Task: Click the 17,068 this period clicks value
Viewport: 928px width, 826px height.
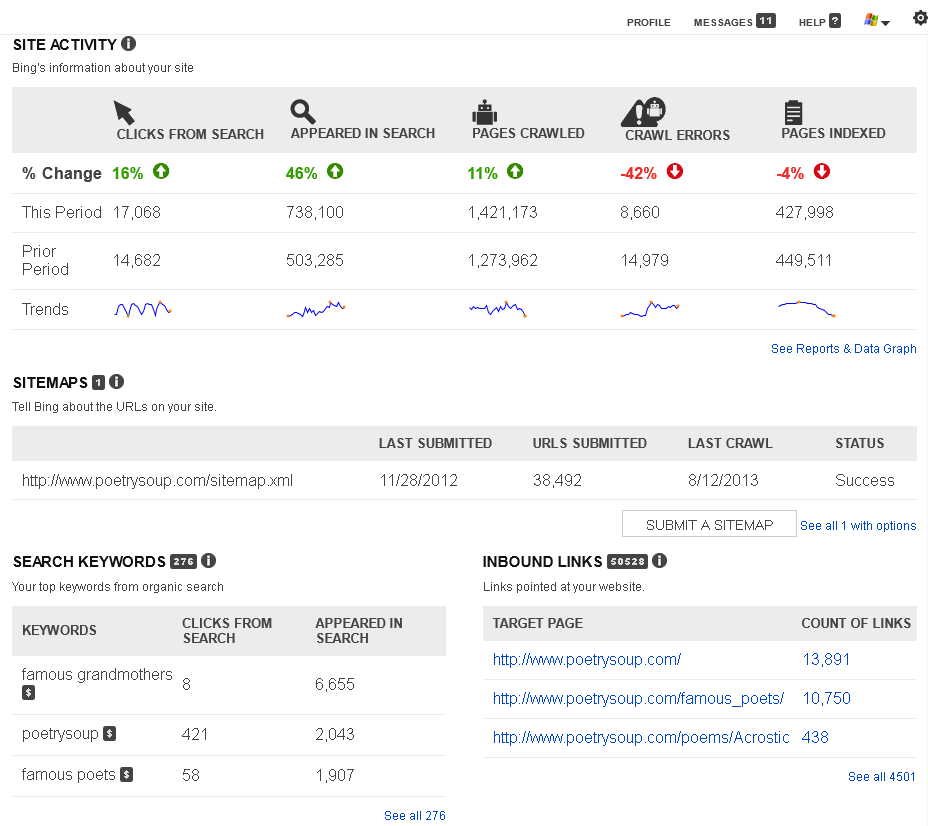Action: click(x=137, y=212)
